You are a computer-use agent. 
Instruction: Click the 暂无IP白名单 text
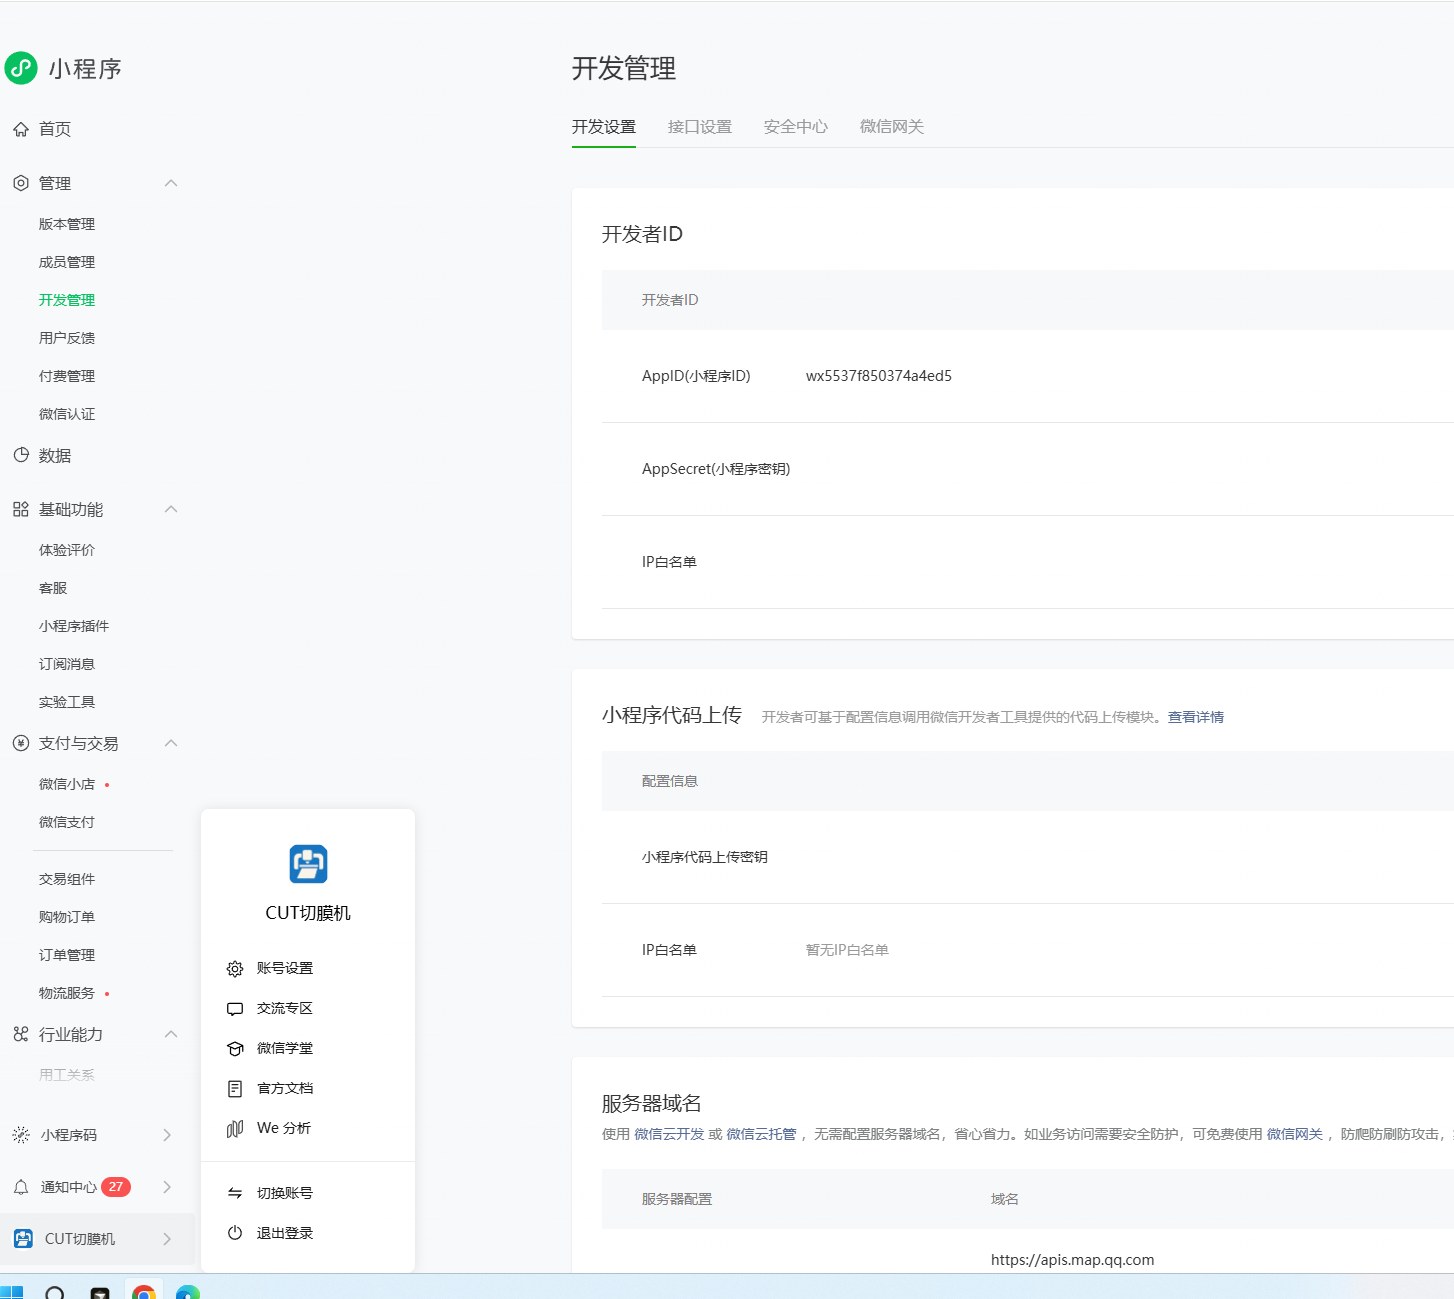tap(847, 950)
